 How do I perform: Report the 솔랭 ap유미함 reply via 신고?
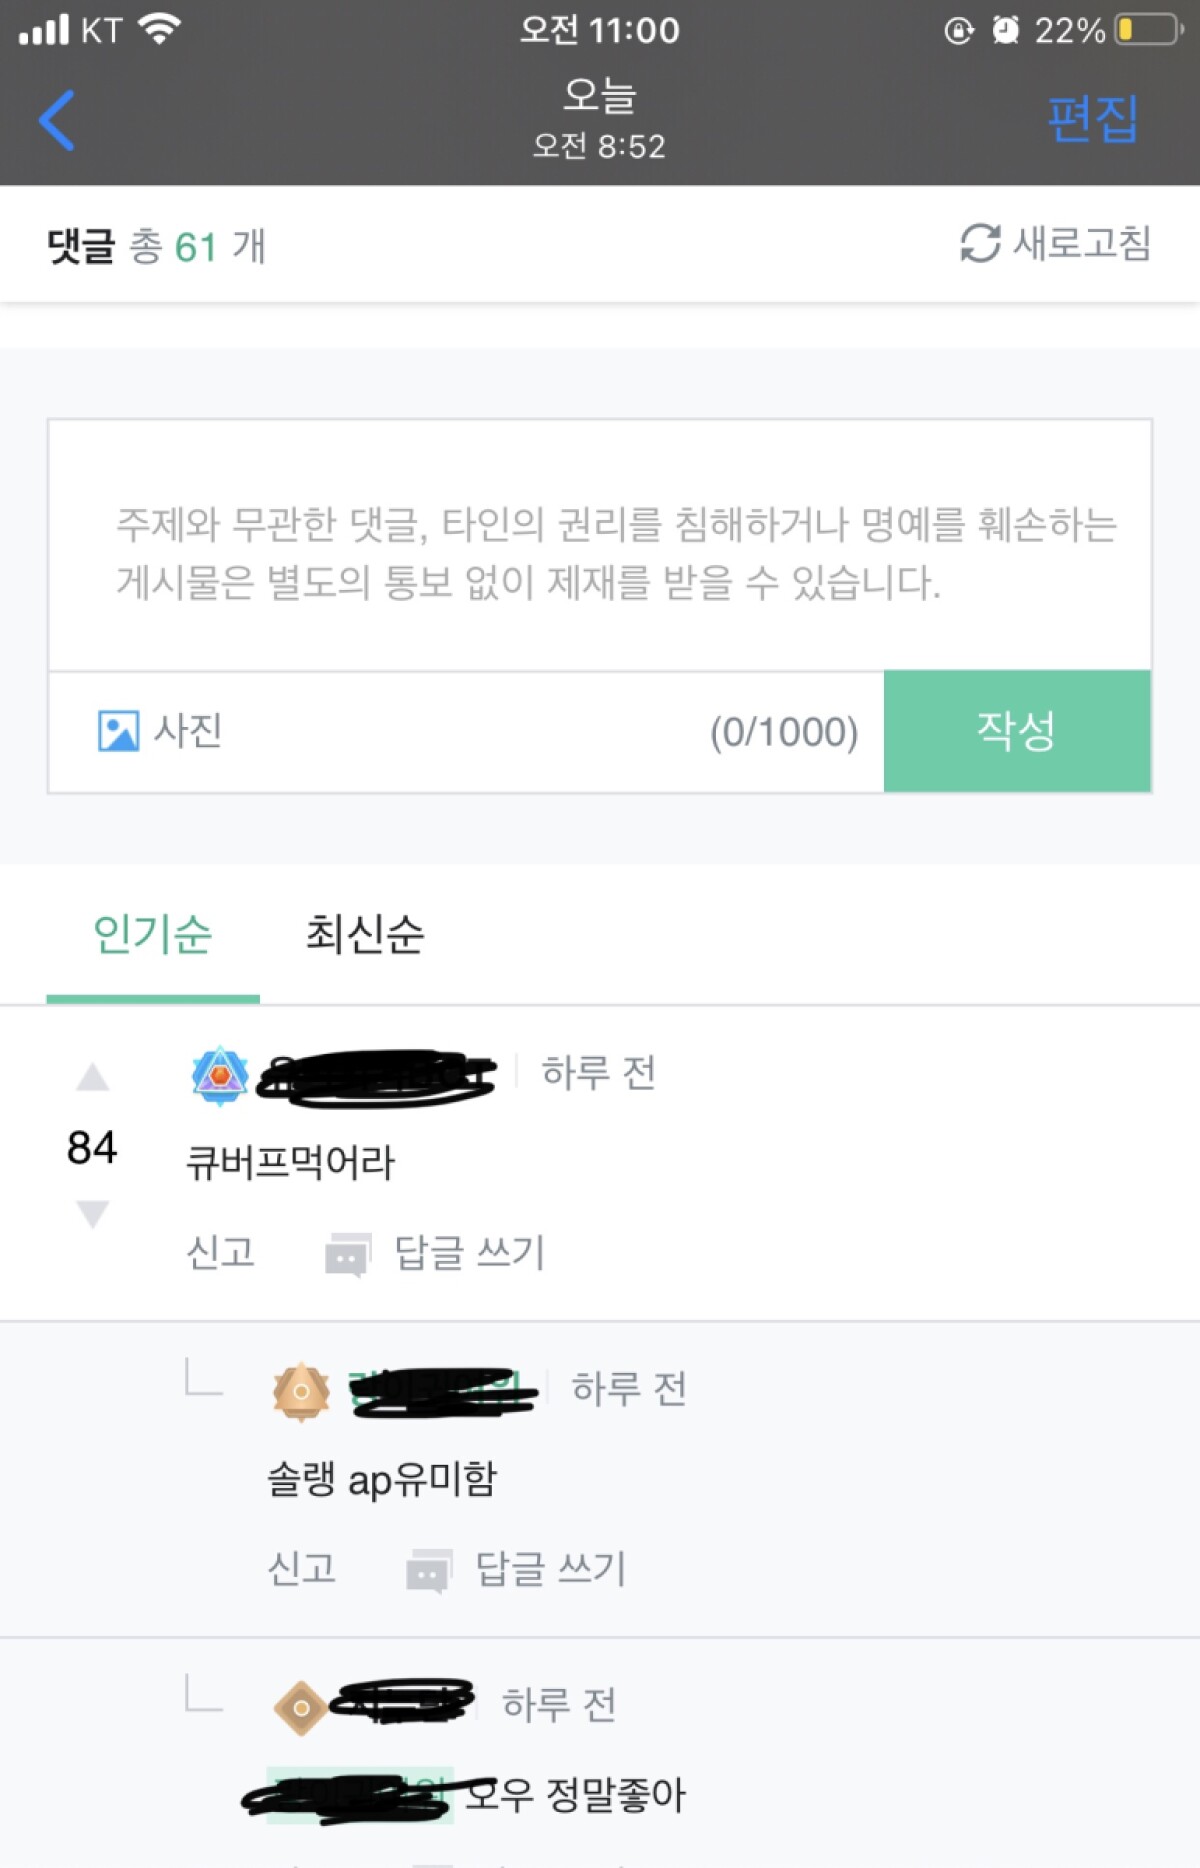(302, 1568)
